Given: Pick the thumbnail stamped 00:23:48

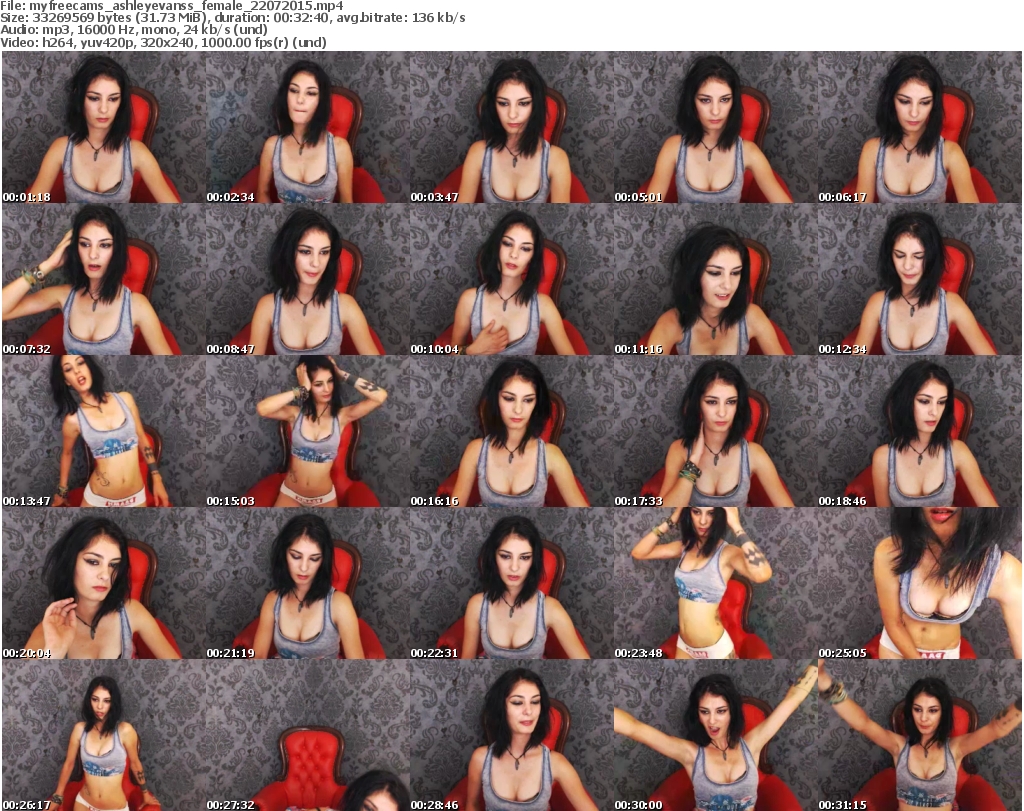Looking at the screenshot, I should (716, 583).
